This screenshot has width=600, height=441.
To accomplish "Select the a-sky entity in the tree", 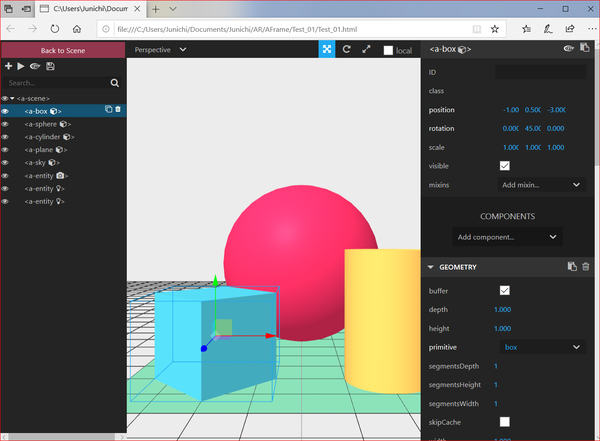I will coord(40,162).
